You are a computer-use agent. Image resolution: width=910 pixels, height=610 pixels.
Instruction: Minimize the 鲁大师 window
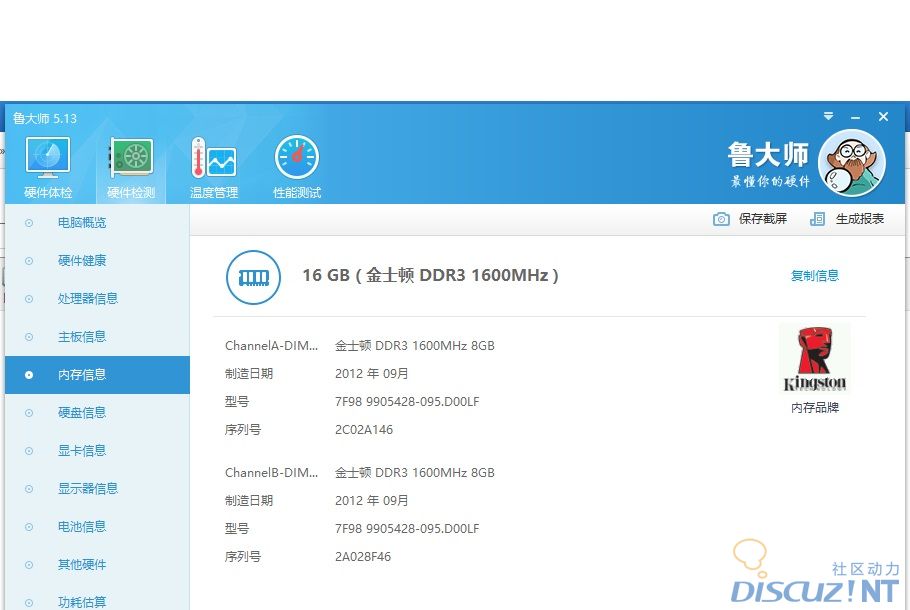(855, 117)
